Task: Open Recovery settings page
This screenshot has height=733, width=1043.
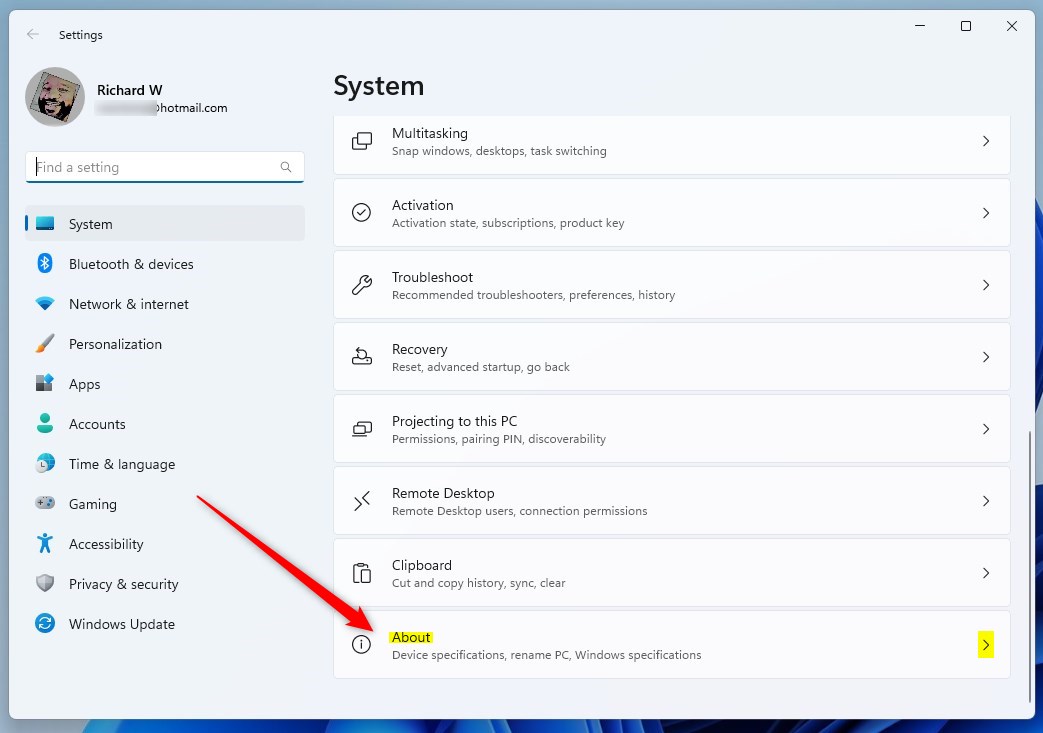Action: (670, 357)
